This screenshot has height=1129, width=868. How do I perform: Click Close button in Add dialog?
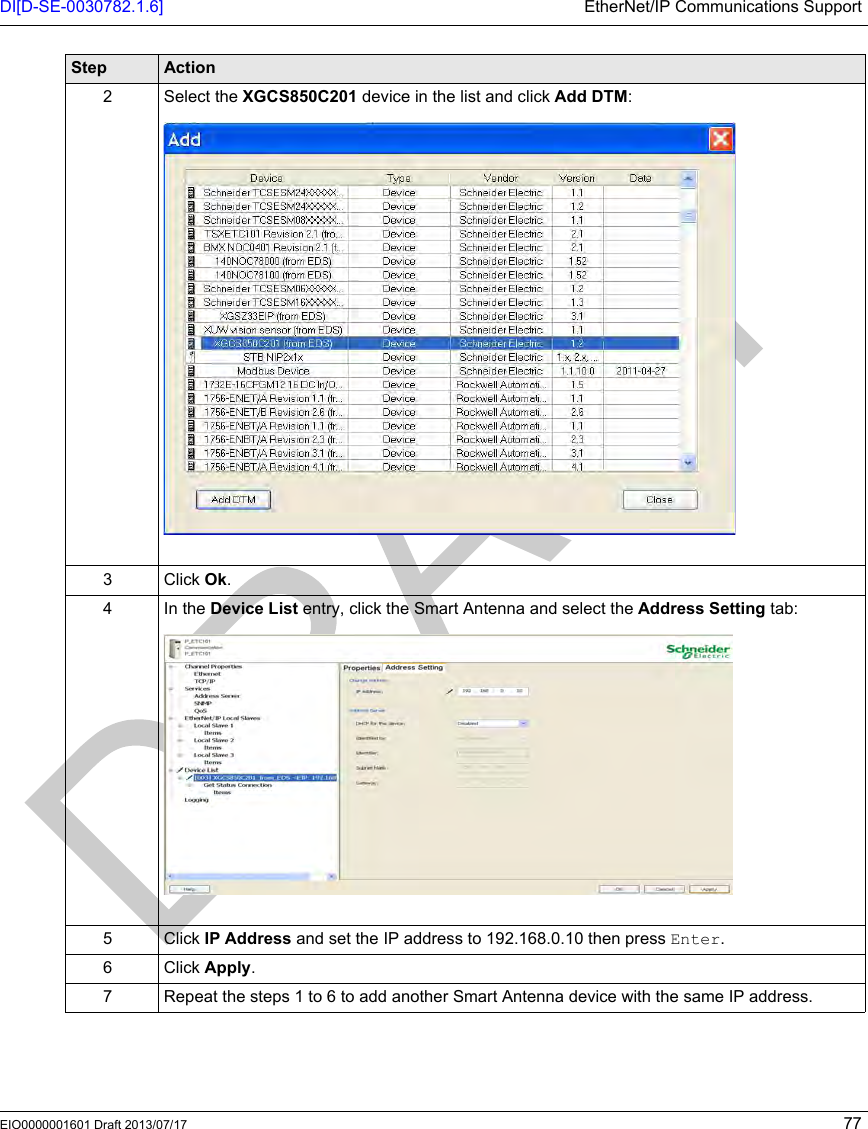coord(659,500)
